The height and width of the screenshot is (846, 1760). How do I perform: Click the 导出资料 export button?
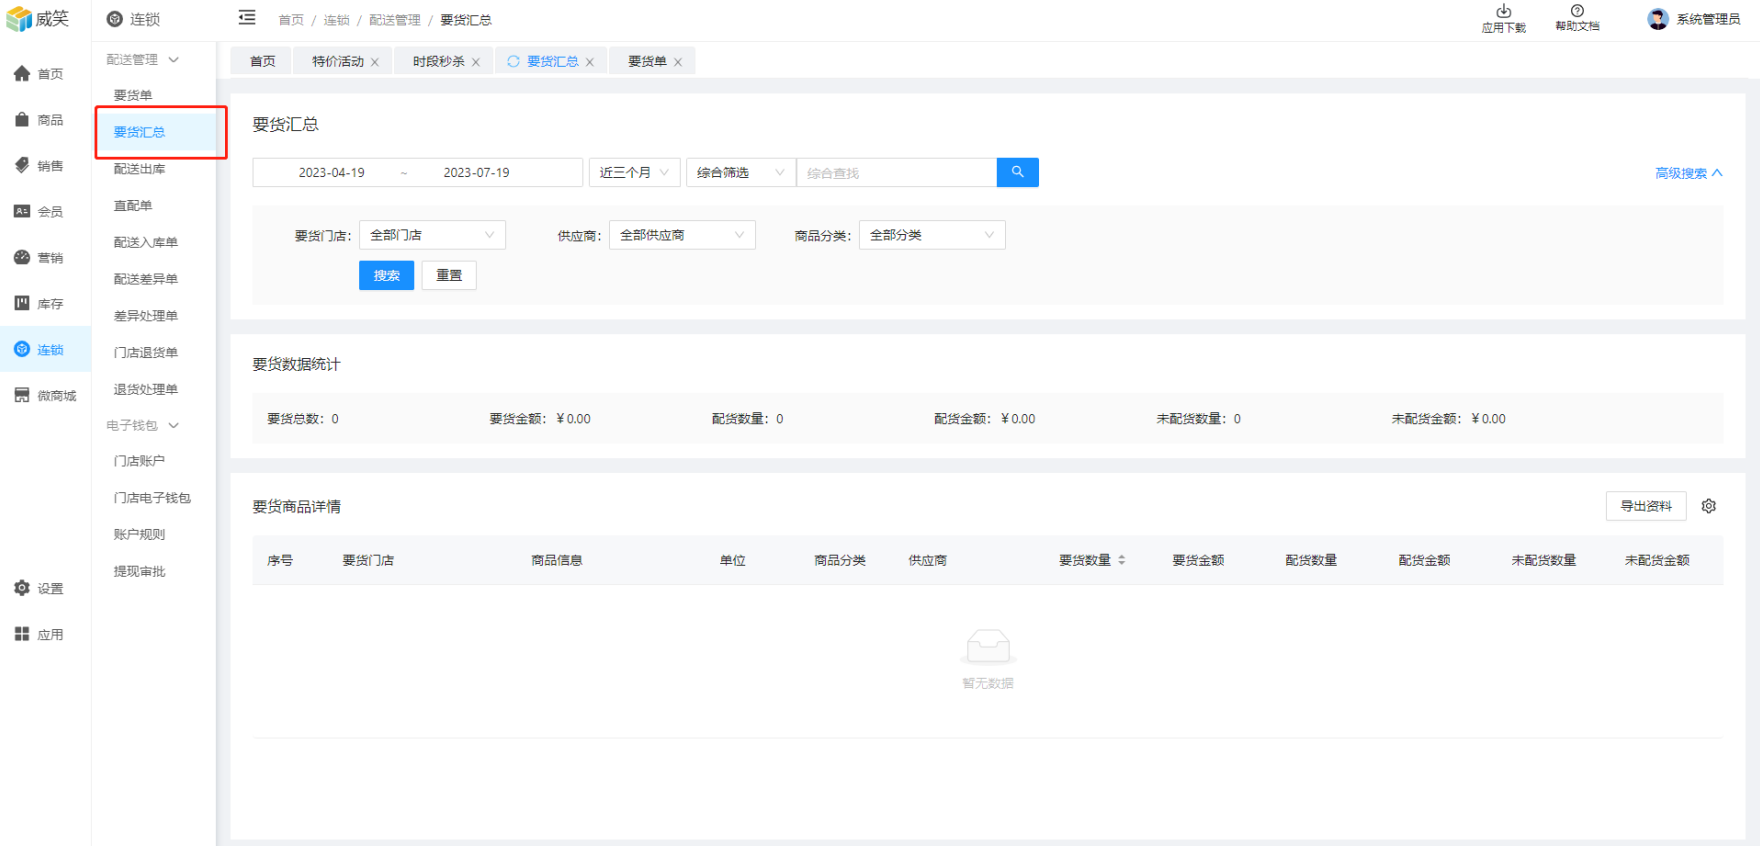tap(1646, 506)
